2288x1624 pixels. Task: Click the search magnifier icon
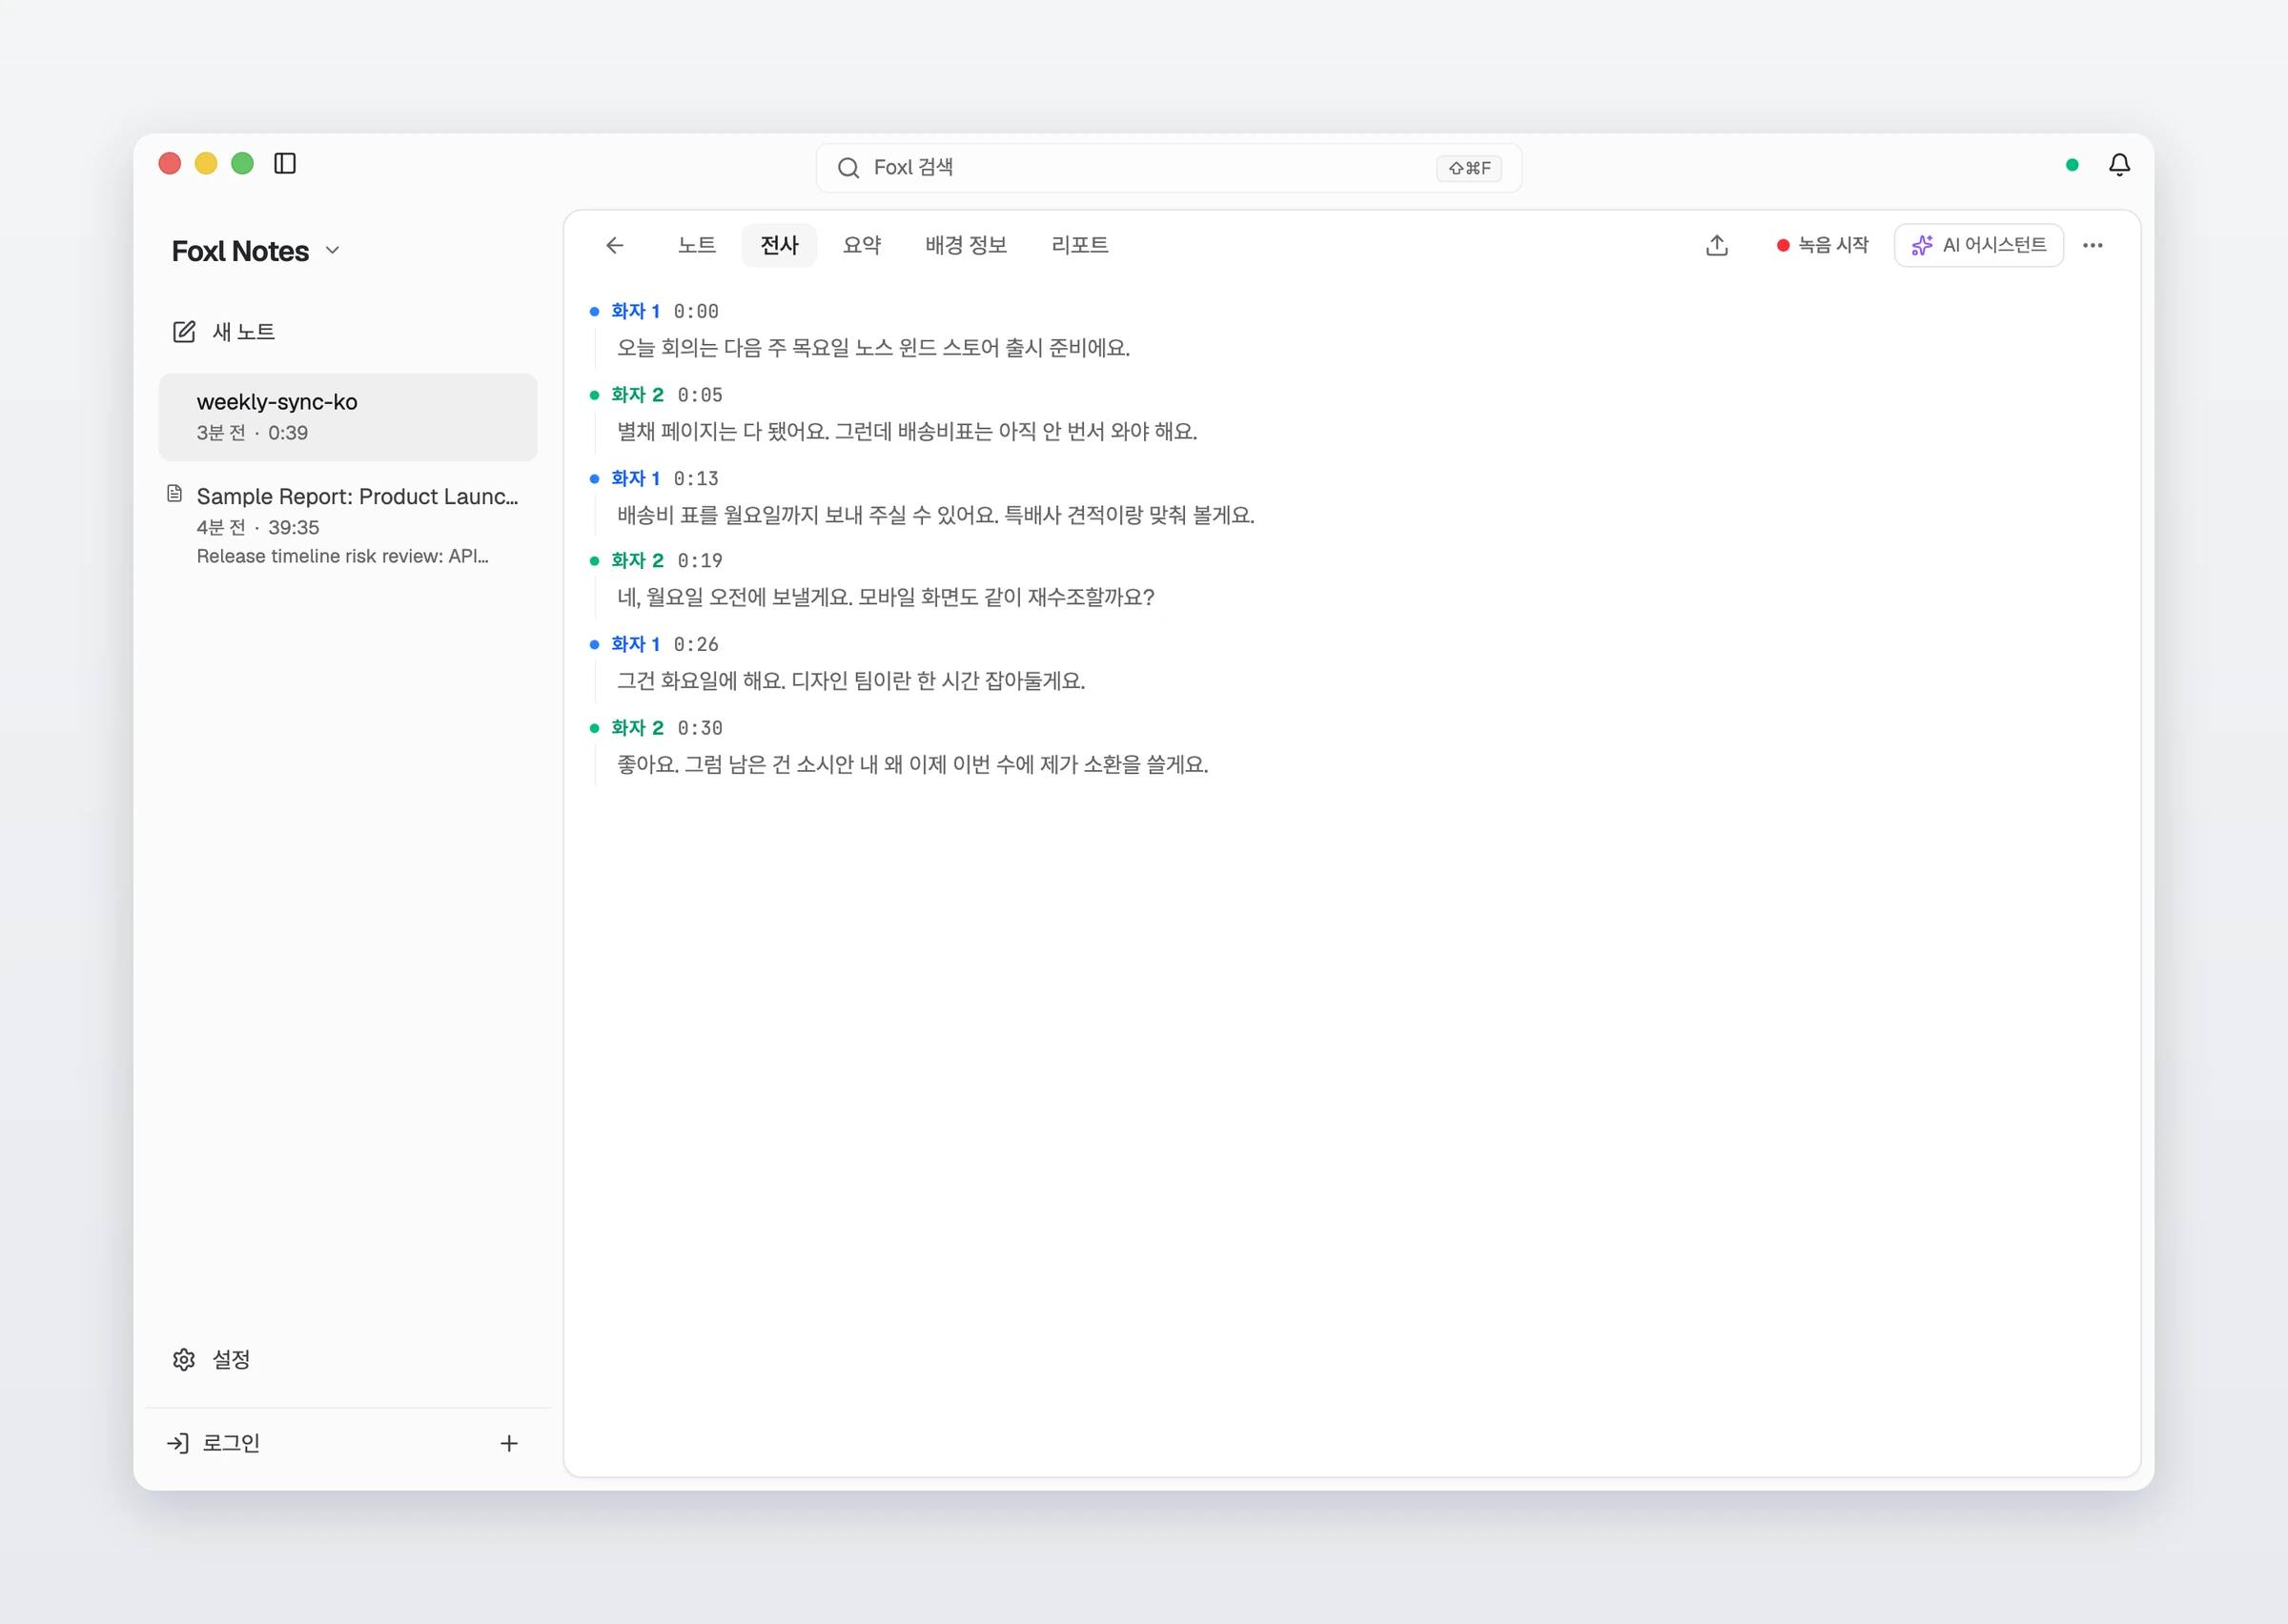tap(849, 168)
